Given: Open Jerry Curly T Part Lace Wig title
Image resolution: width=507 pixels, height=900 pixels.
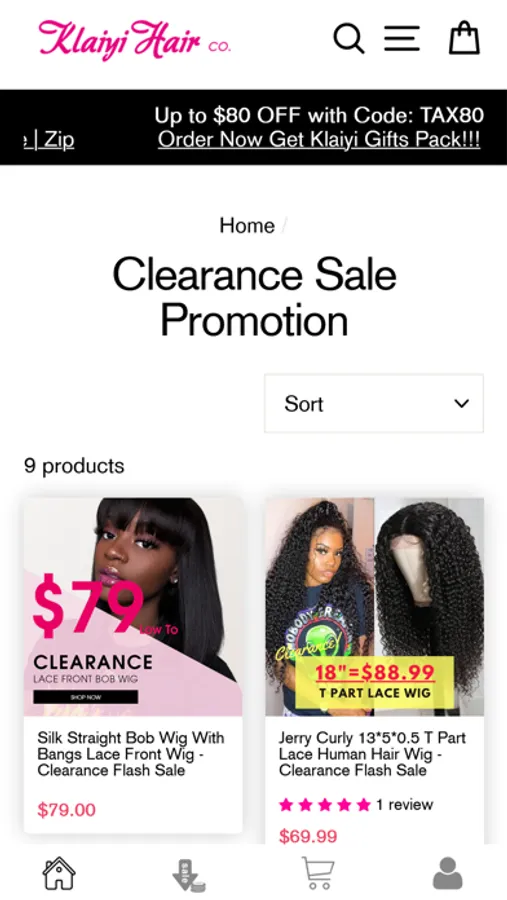Looking at the screenshot, I should 372,754.
